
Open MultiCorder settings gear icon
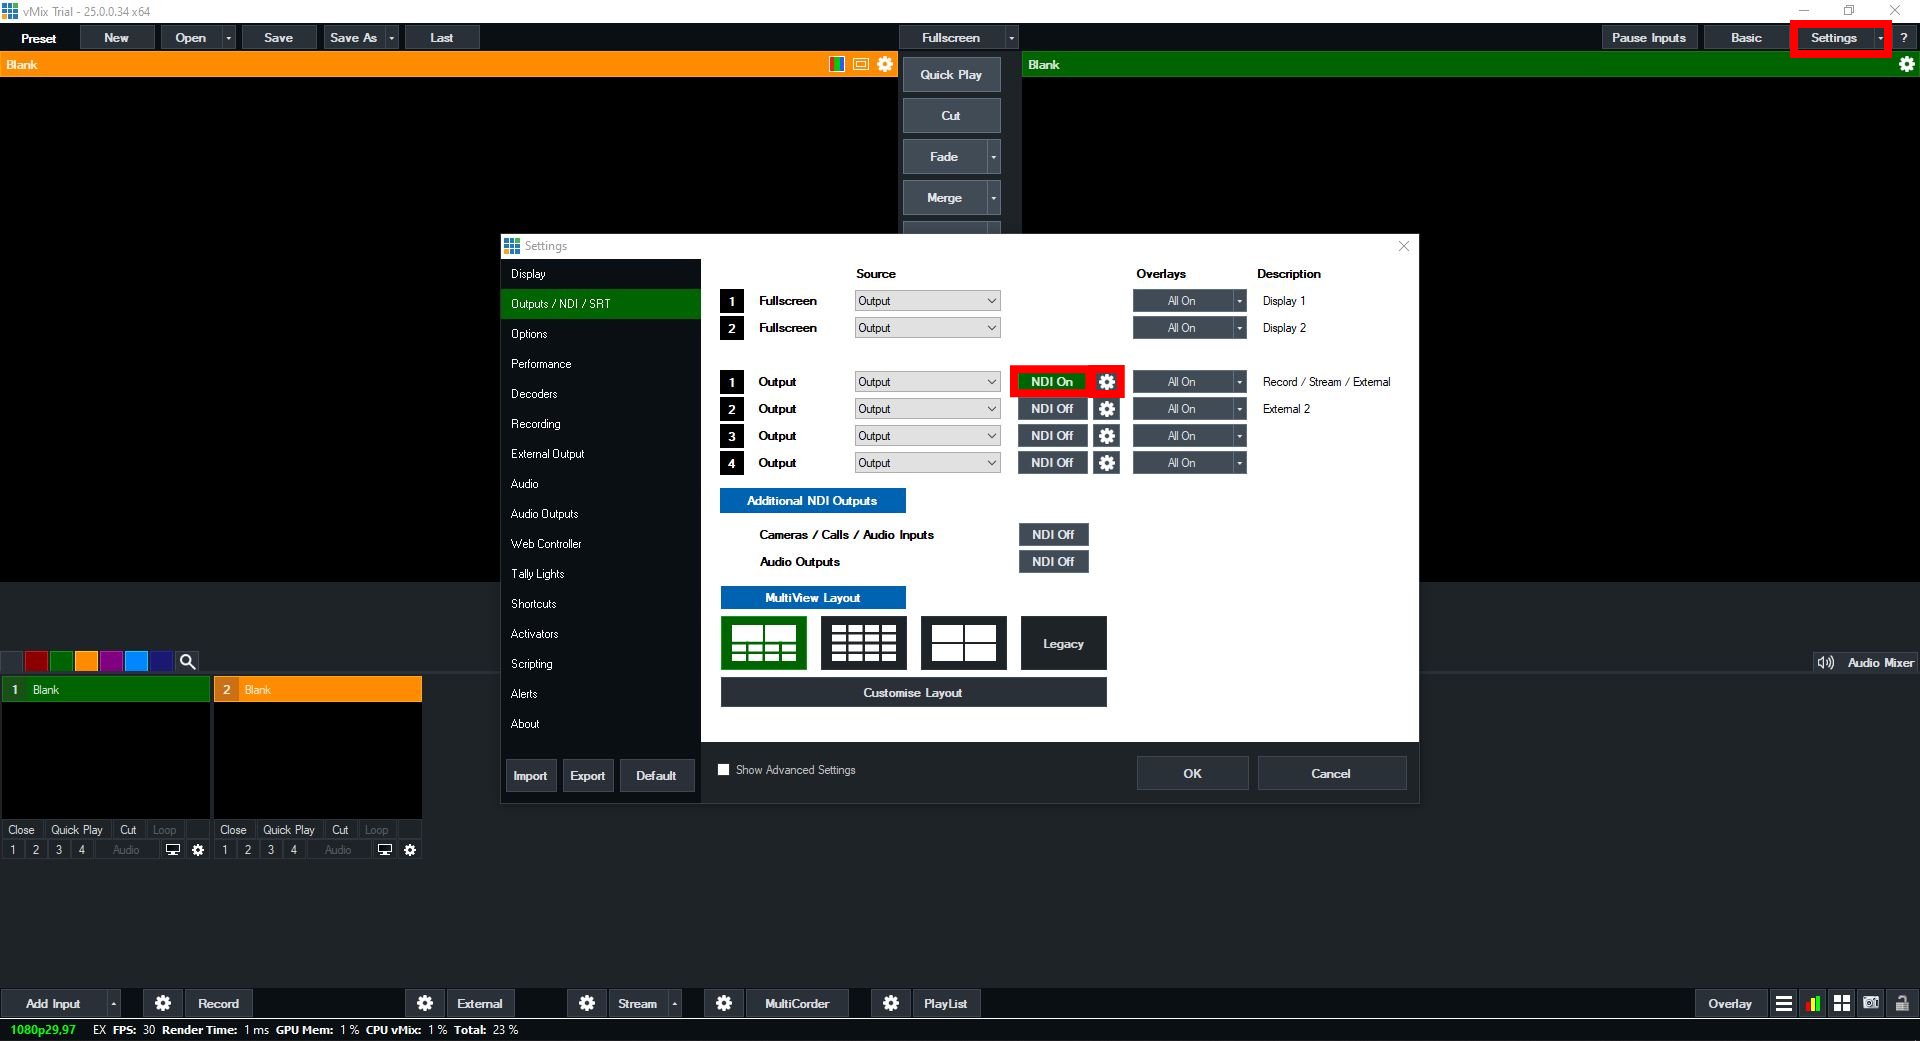coord(724,1003)
